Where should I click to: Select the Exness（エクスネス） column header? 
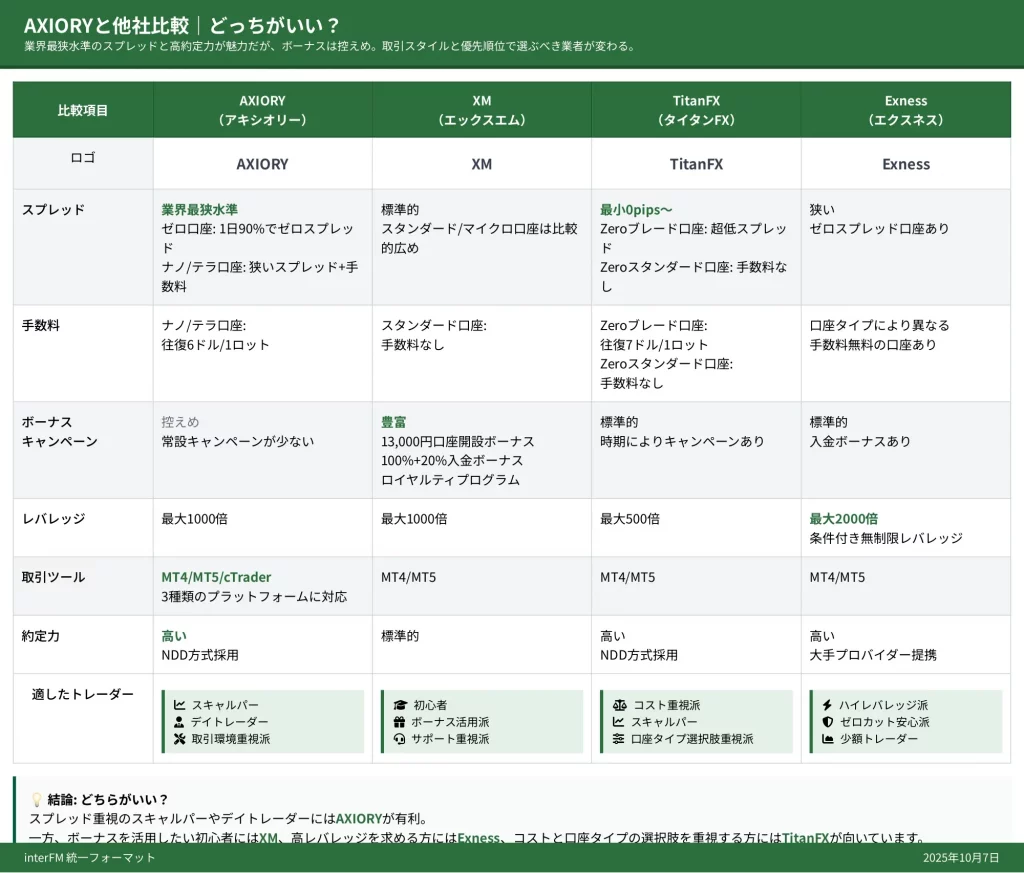tap(906, 110)
